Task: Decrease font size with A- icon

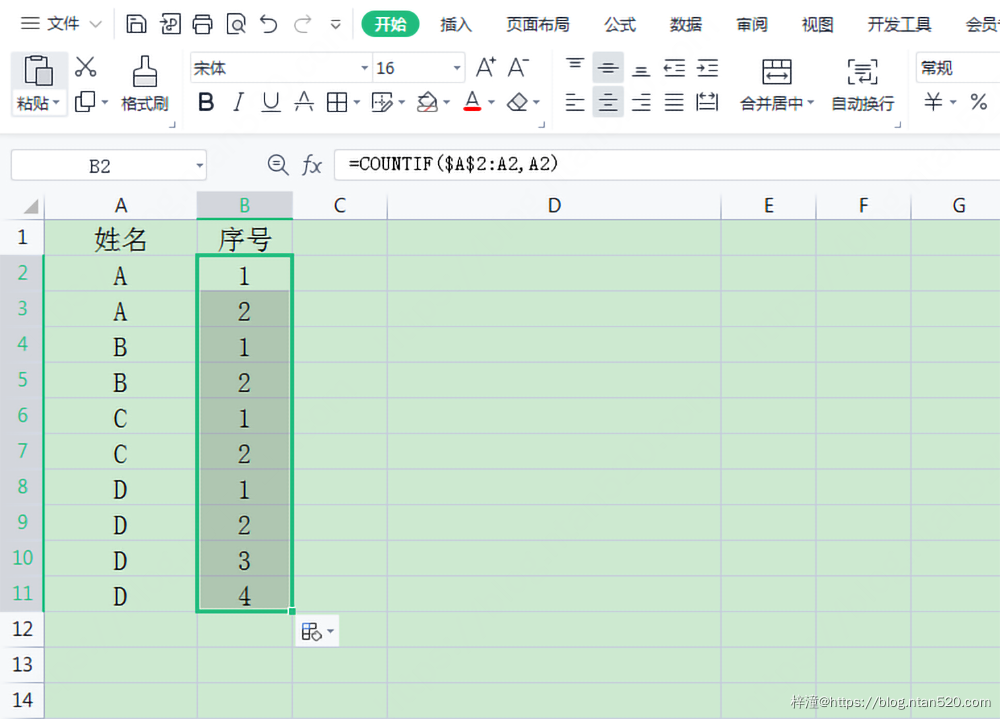Action: [518, 67]
